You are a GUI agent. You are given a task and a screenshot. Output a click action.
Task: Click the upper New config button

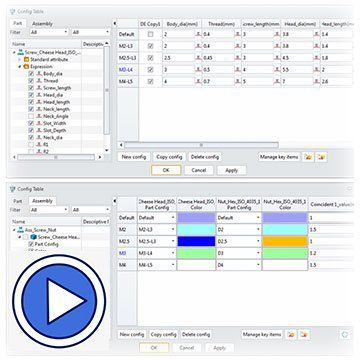click(134, 157)
